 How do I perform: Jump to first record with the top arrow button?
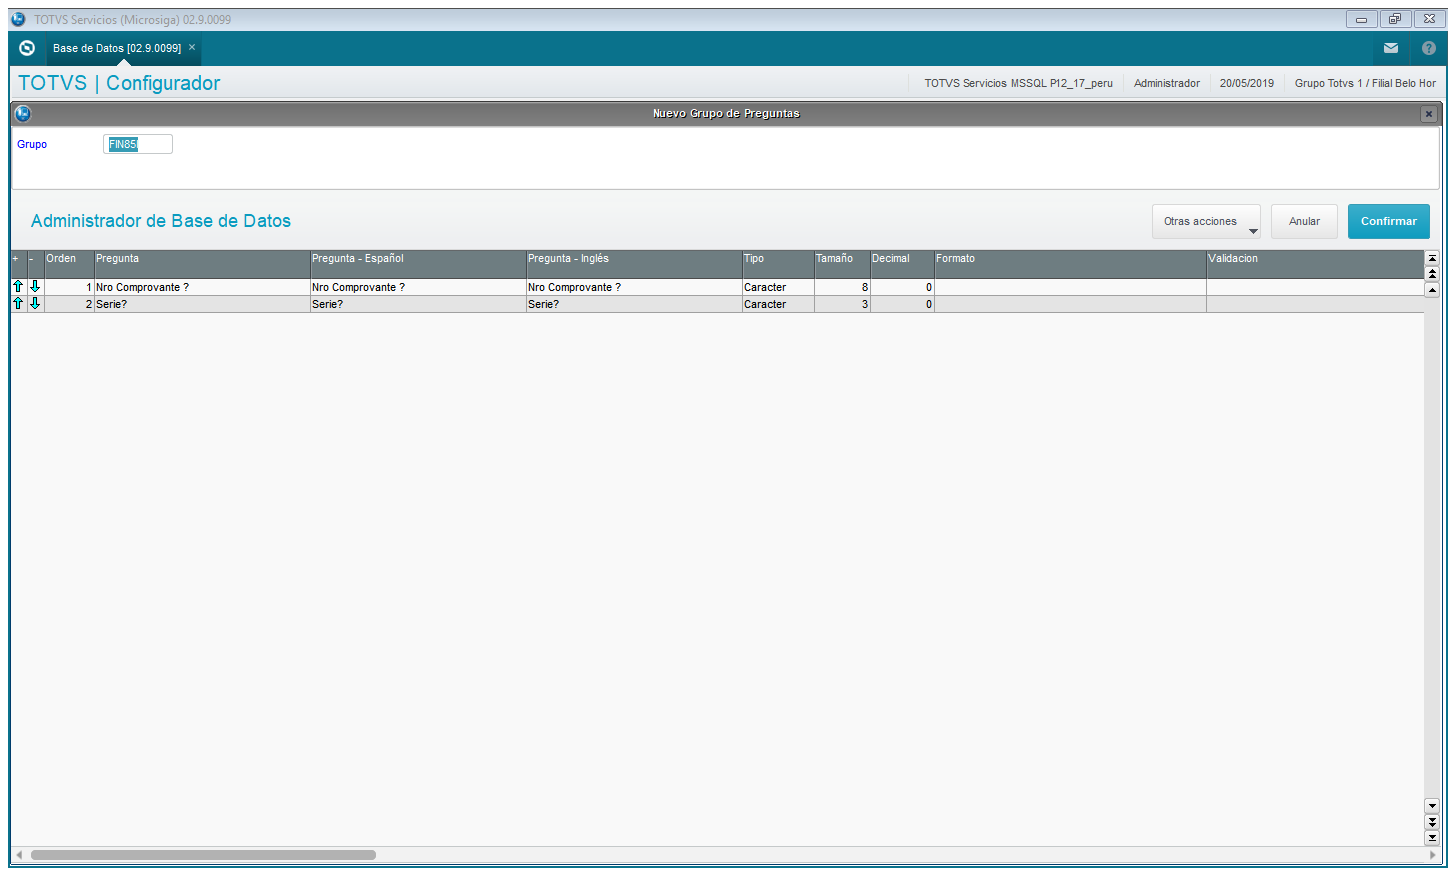pos(1432,258)
